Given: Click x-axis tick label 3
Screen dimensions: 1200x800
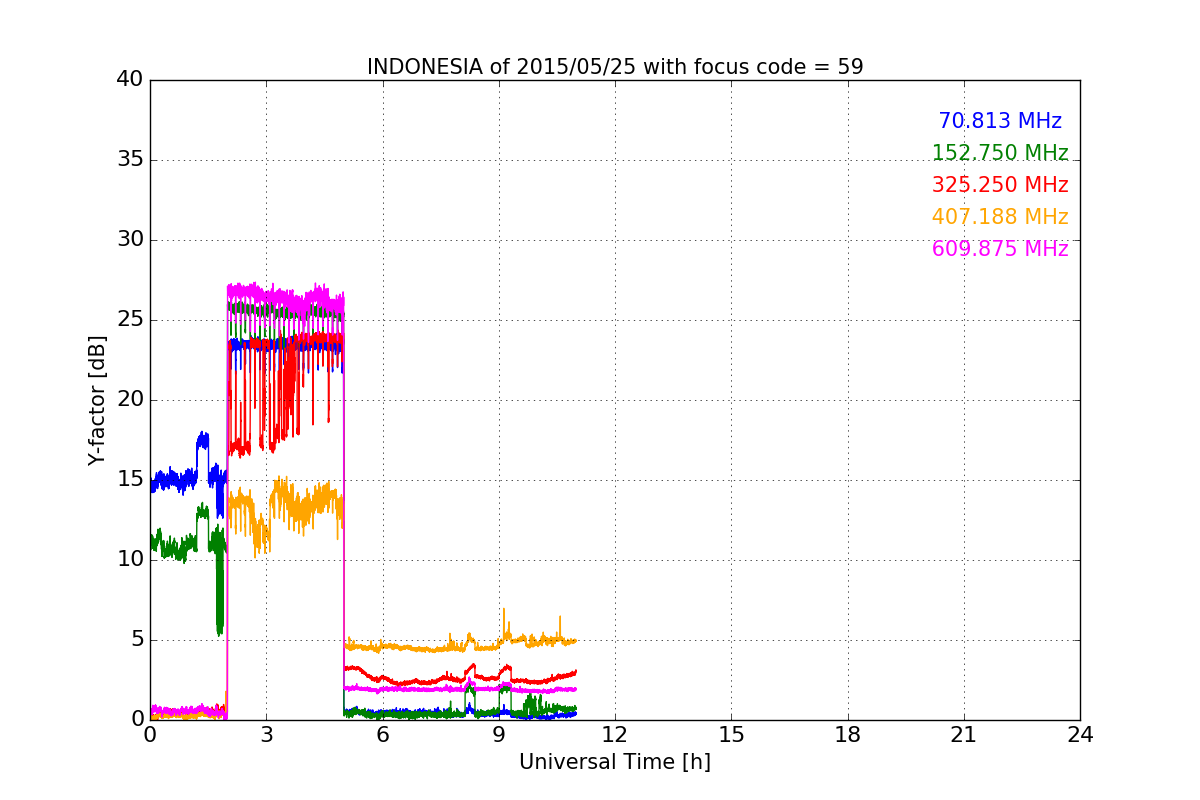Looking at the screenshot, I should [266, 735].
